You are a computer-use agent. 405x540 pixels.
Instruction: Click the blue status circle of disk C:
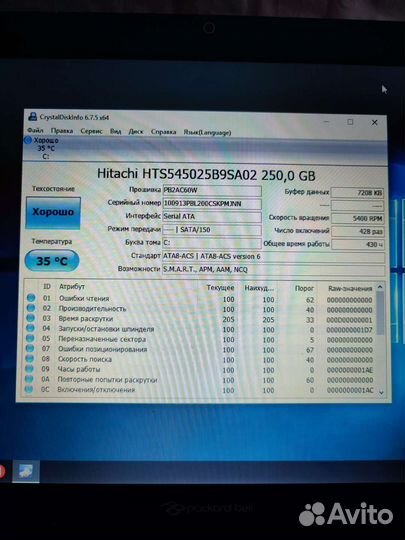pos(28,140)
